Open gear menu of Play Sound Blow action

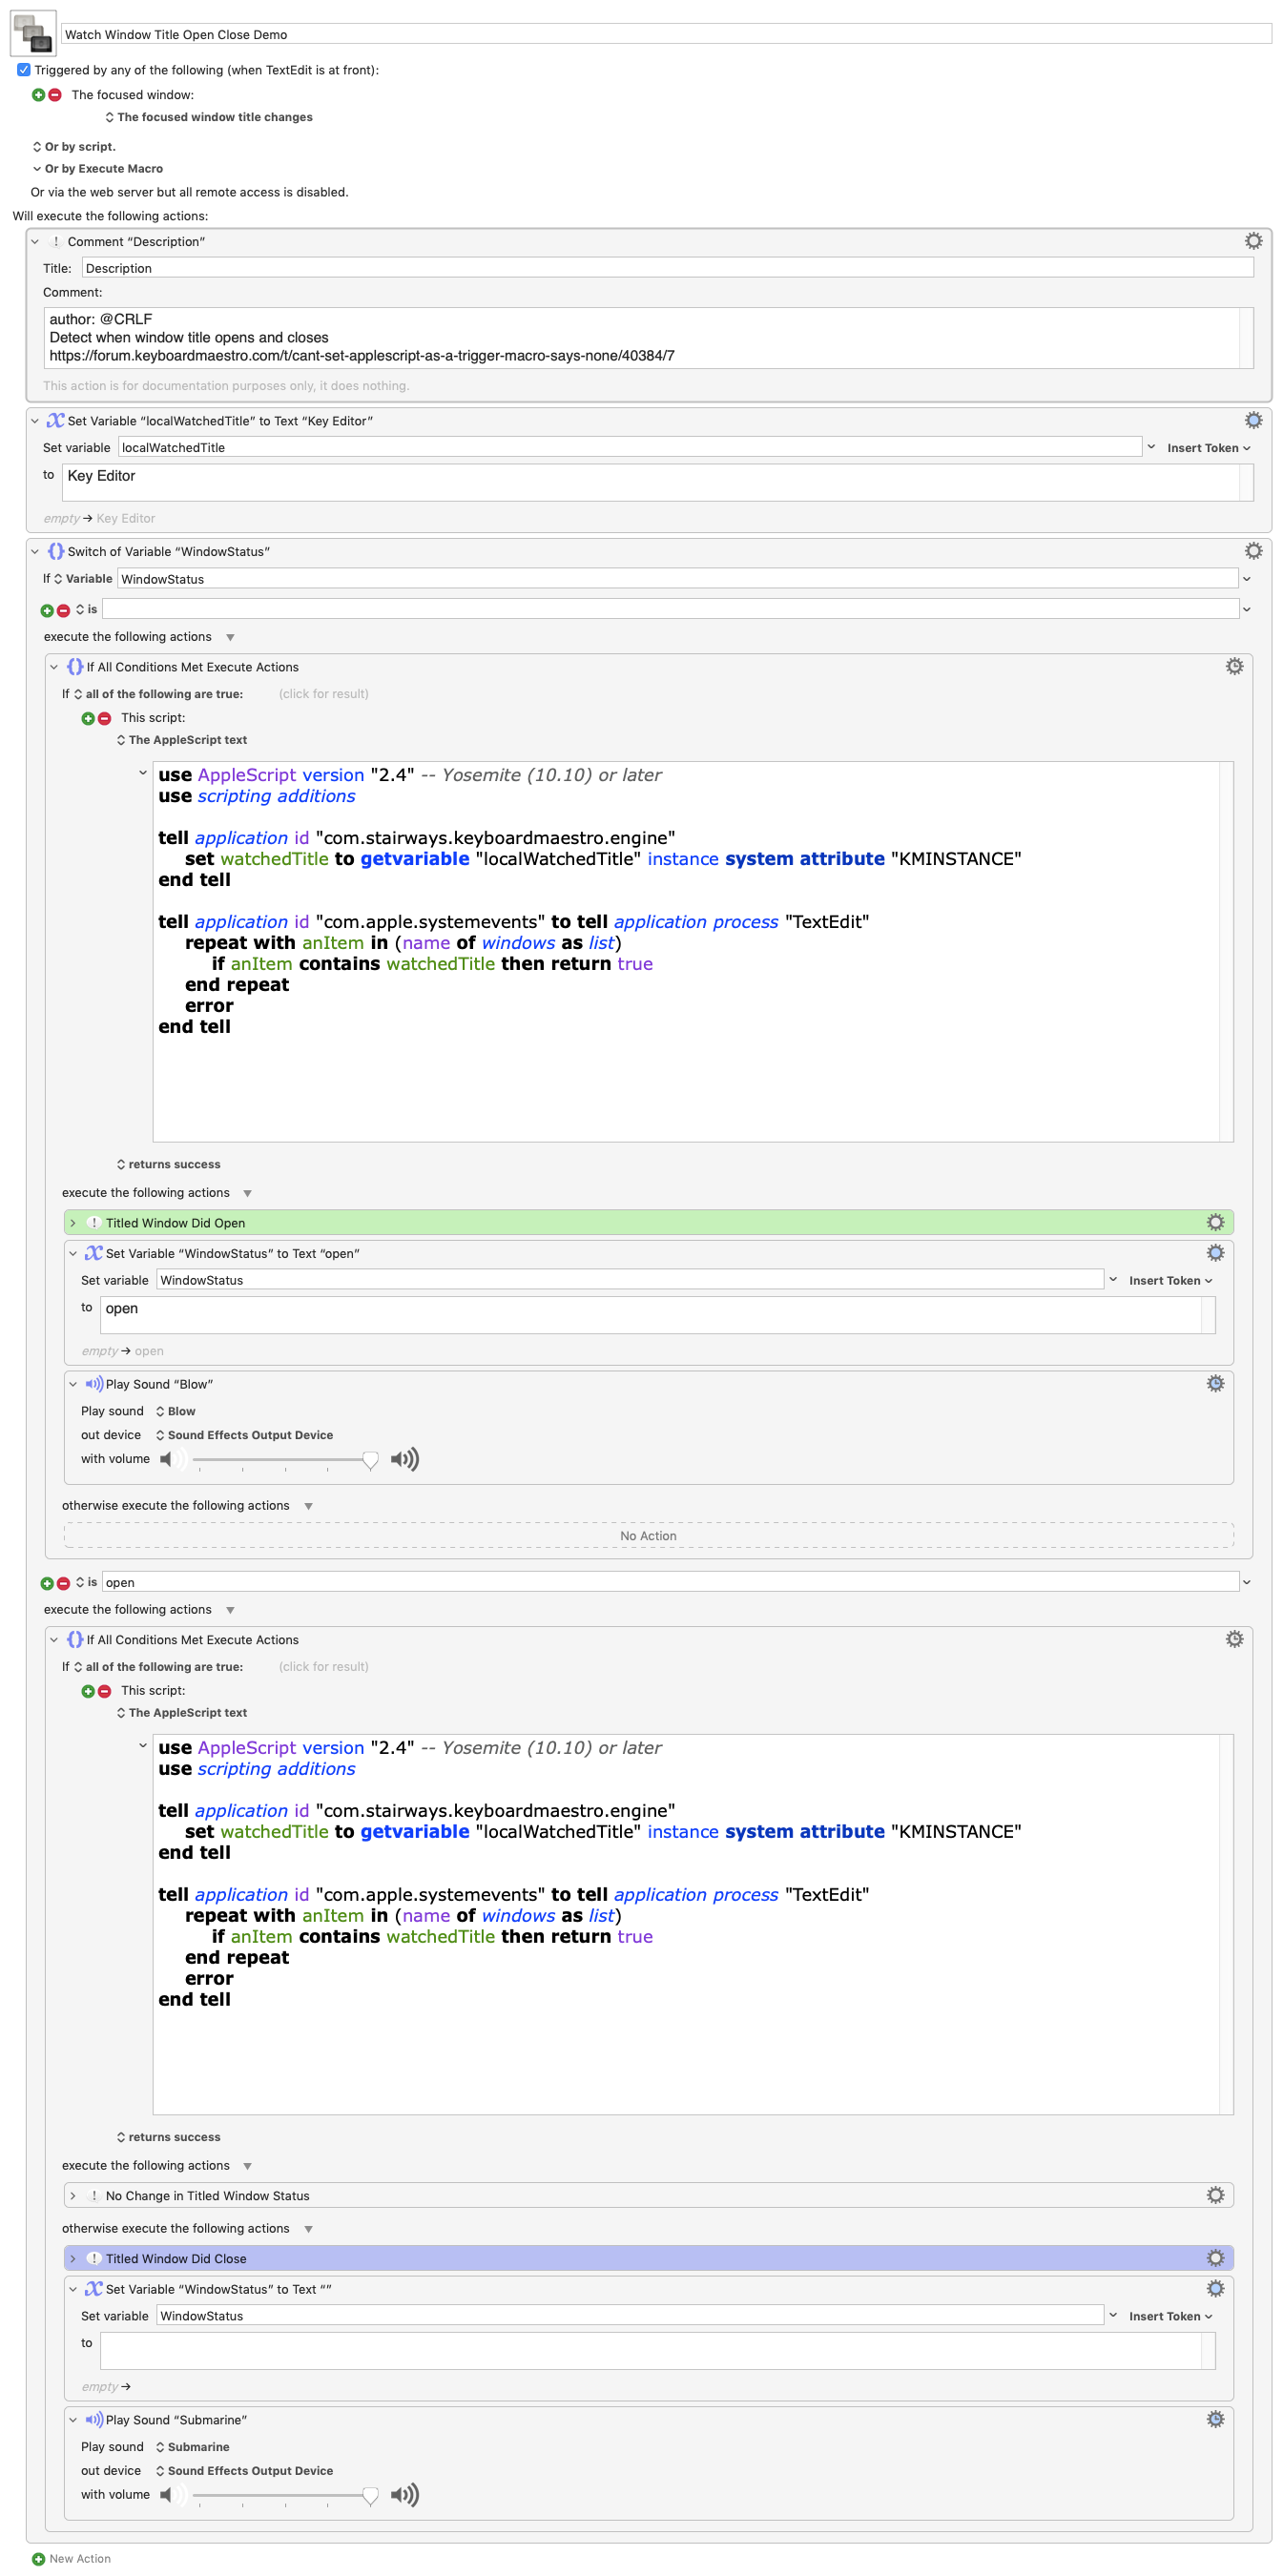(1215, 1383)
